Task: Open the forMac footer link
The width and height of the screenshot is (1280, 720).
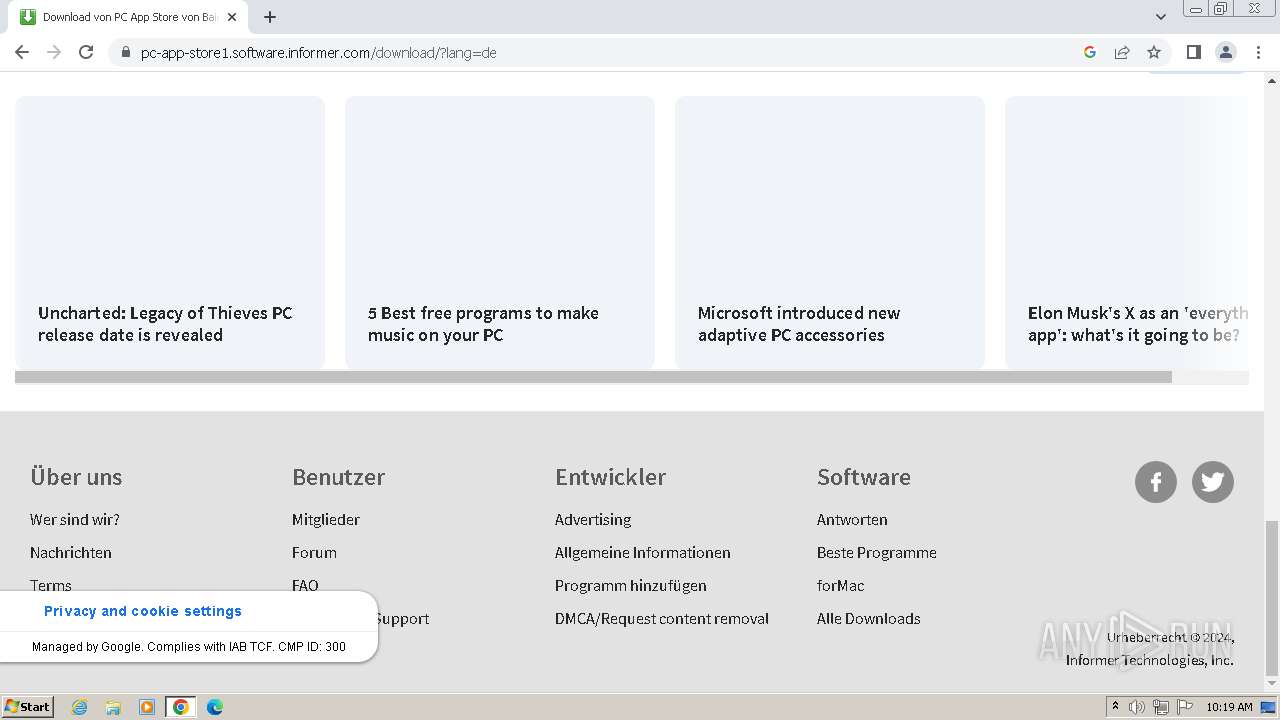Action: point(841,585)
